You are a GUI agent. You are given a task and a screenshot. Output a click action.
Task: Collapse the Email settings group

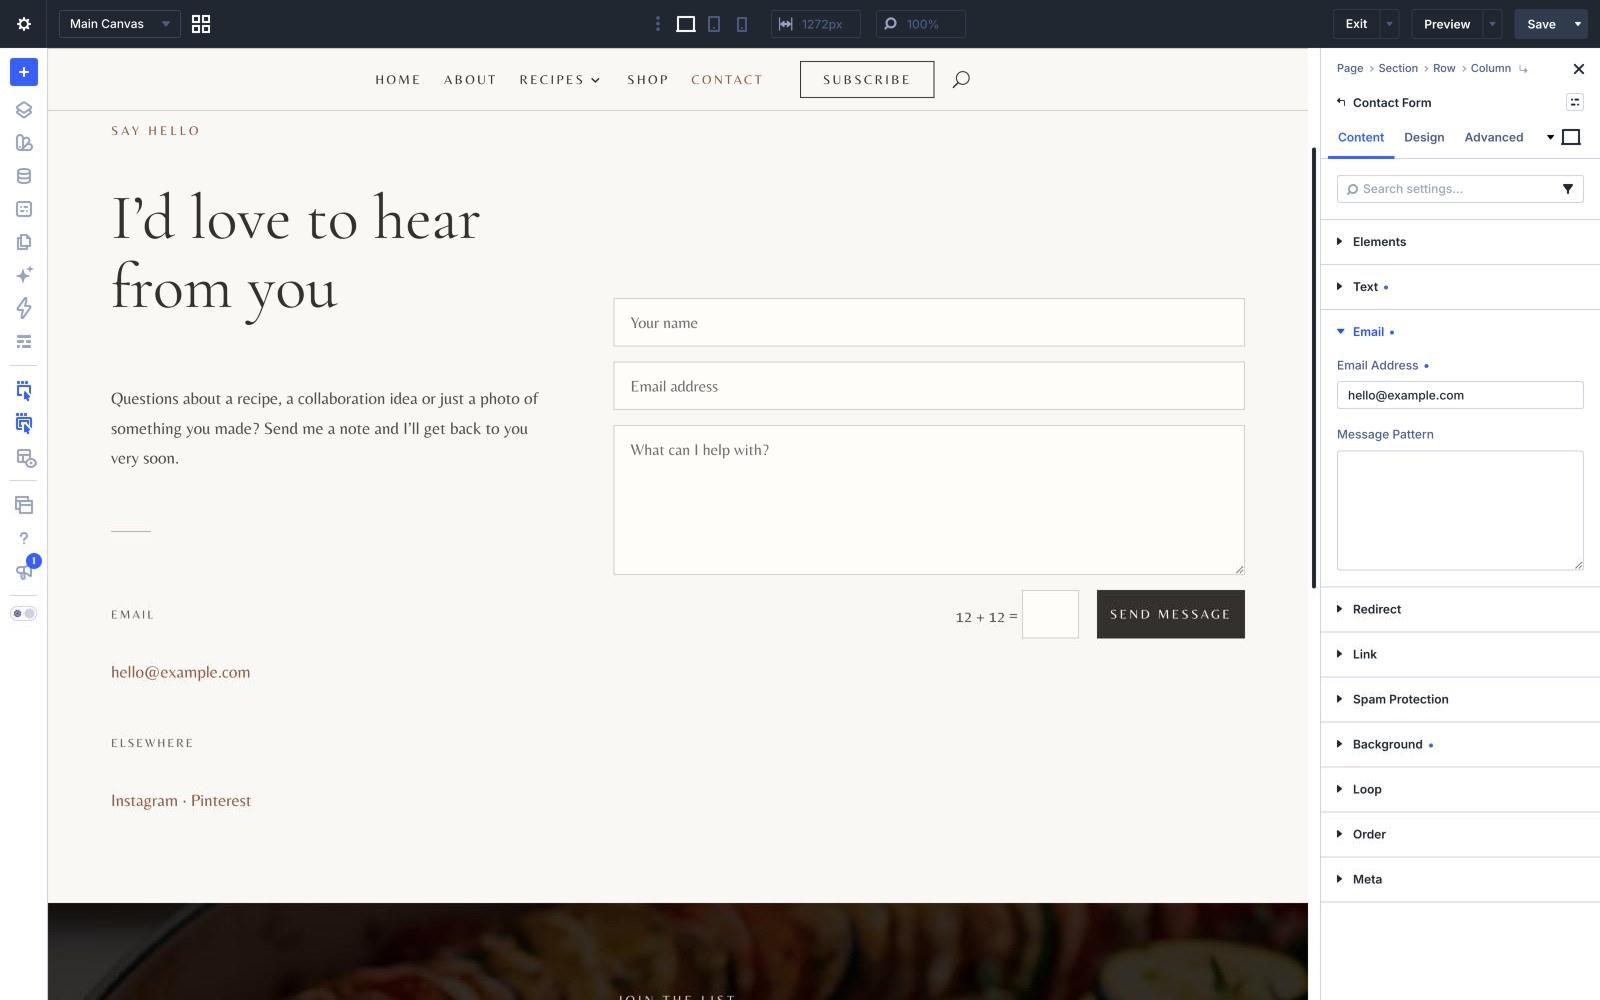click(1460, 332)
